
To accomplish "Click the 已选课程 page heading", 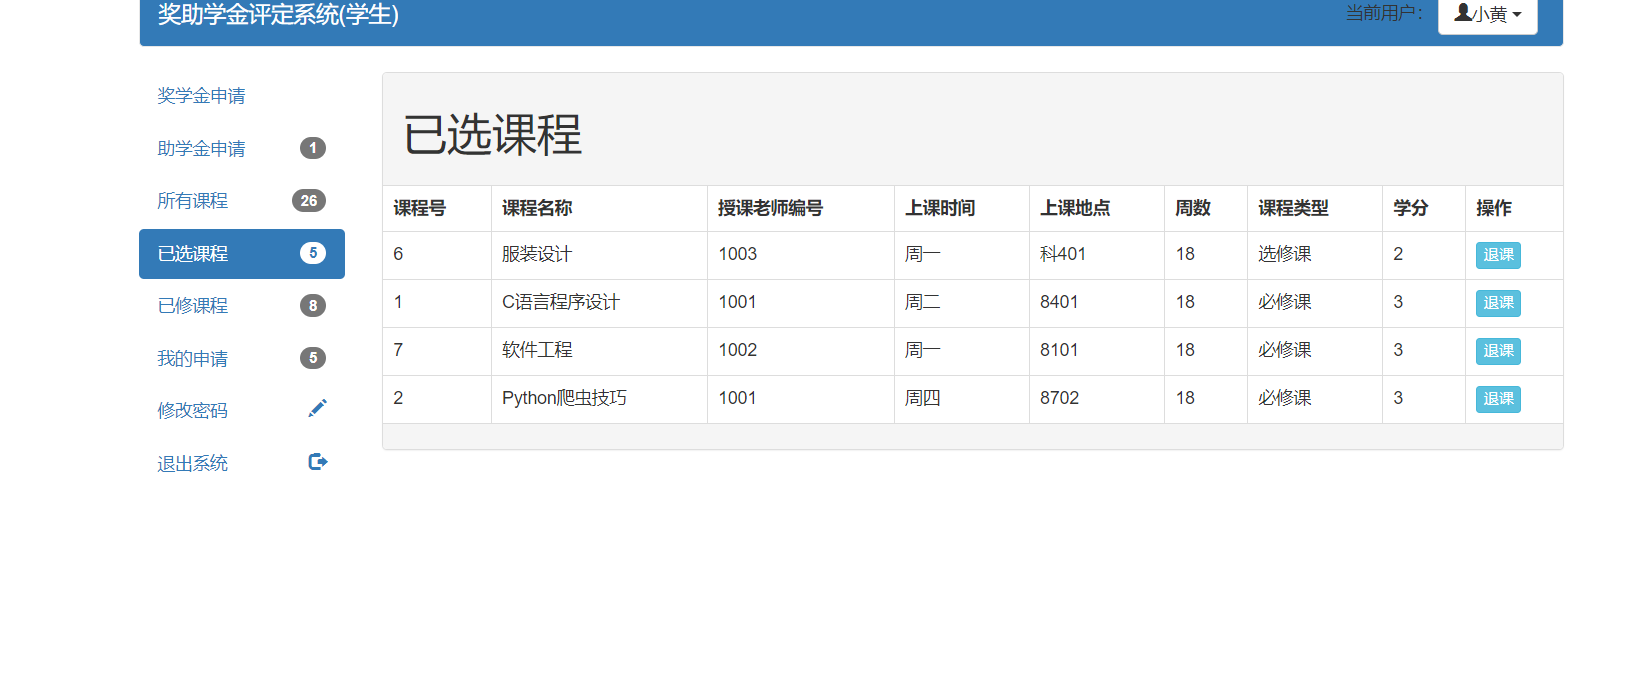I will pos(492,134).
